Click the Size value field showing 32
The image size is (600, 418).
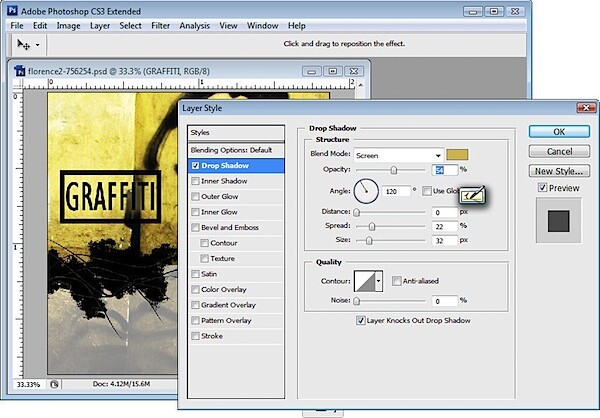pos(445,241)
